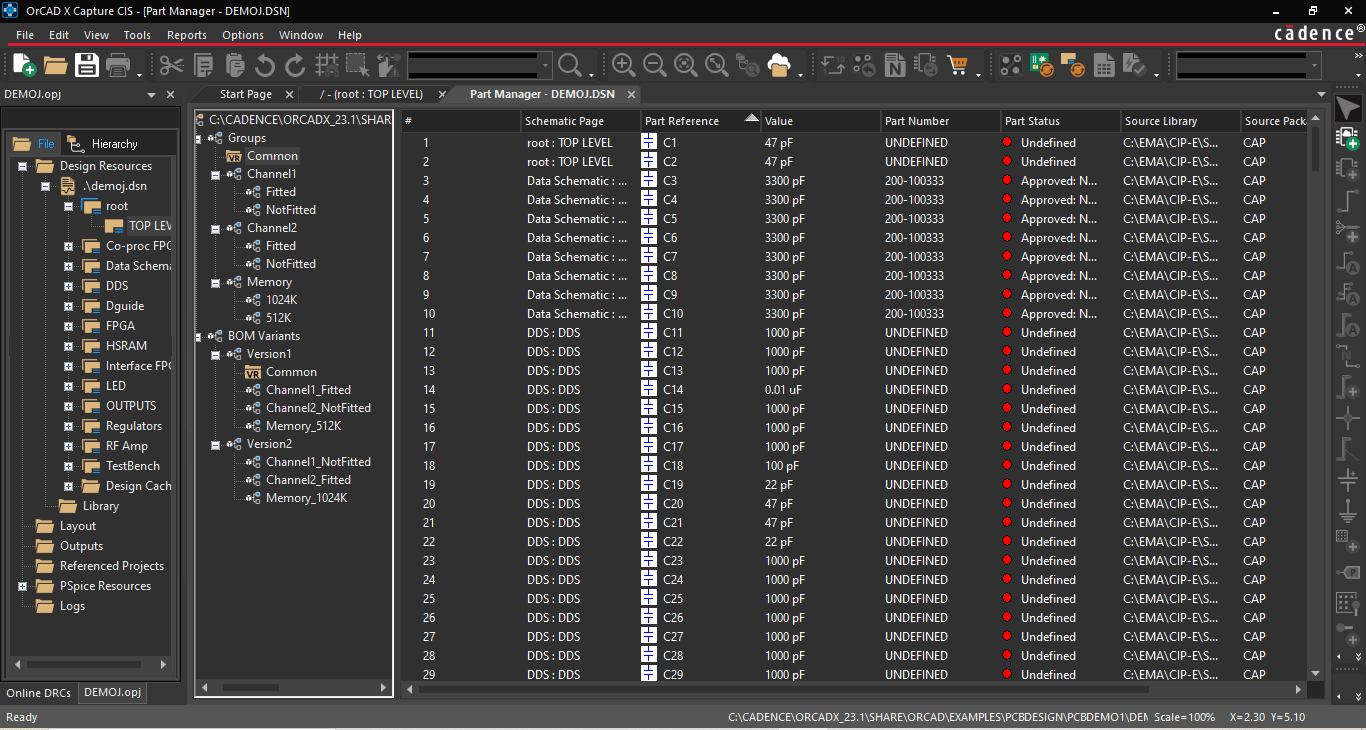Expand the DDS folder in project tree
The width and height of the screenshot is (1366, 730).
(x=68, y=286)
